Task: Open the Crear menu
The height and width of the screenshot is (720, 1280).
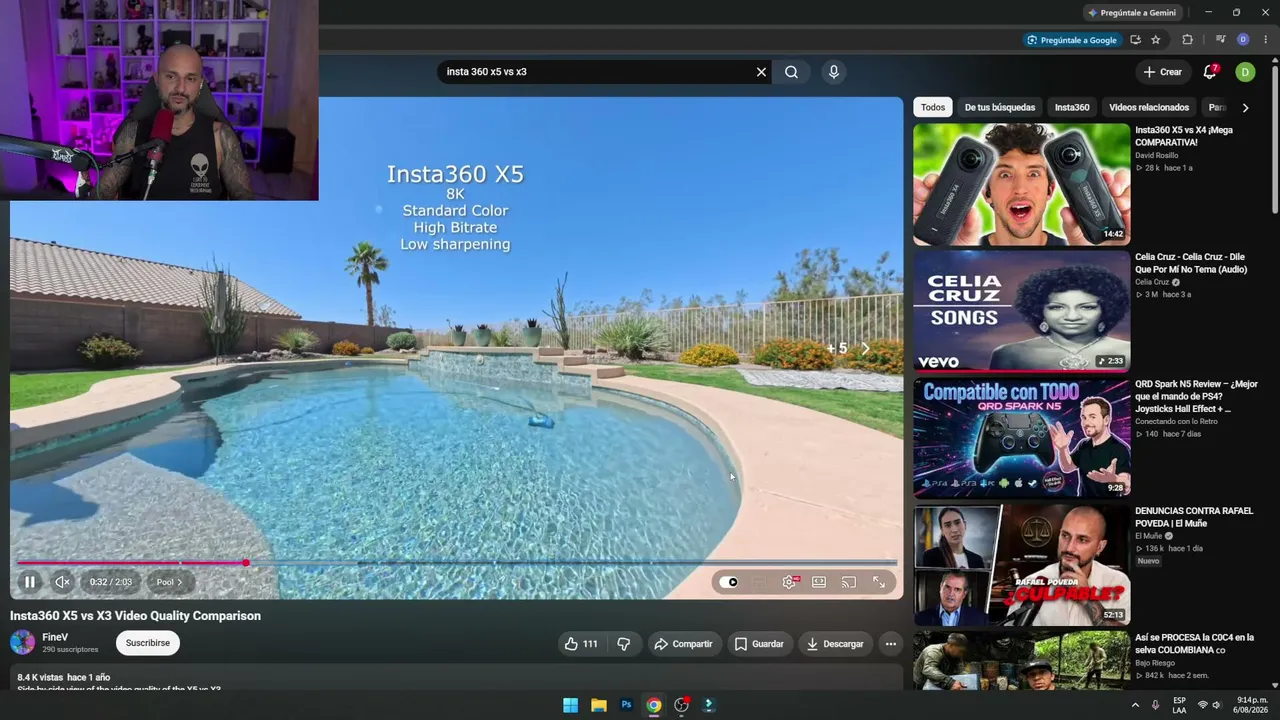Action: click(1163, 72)
